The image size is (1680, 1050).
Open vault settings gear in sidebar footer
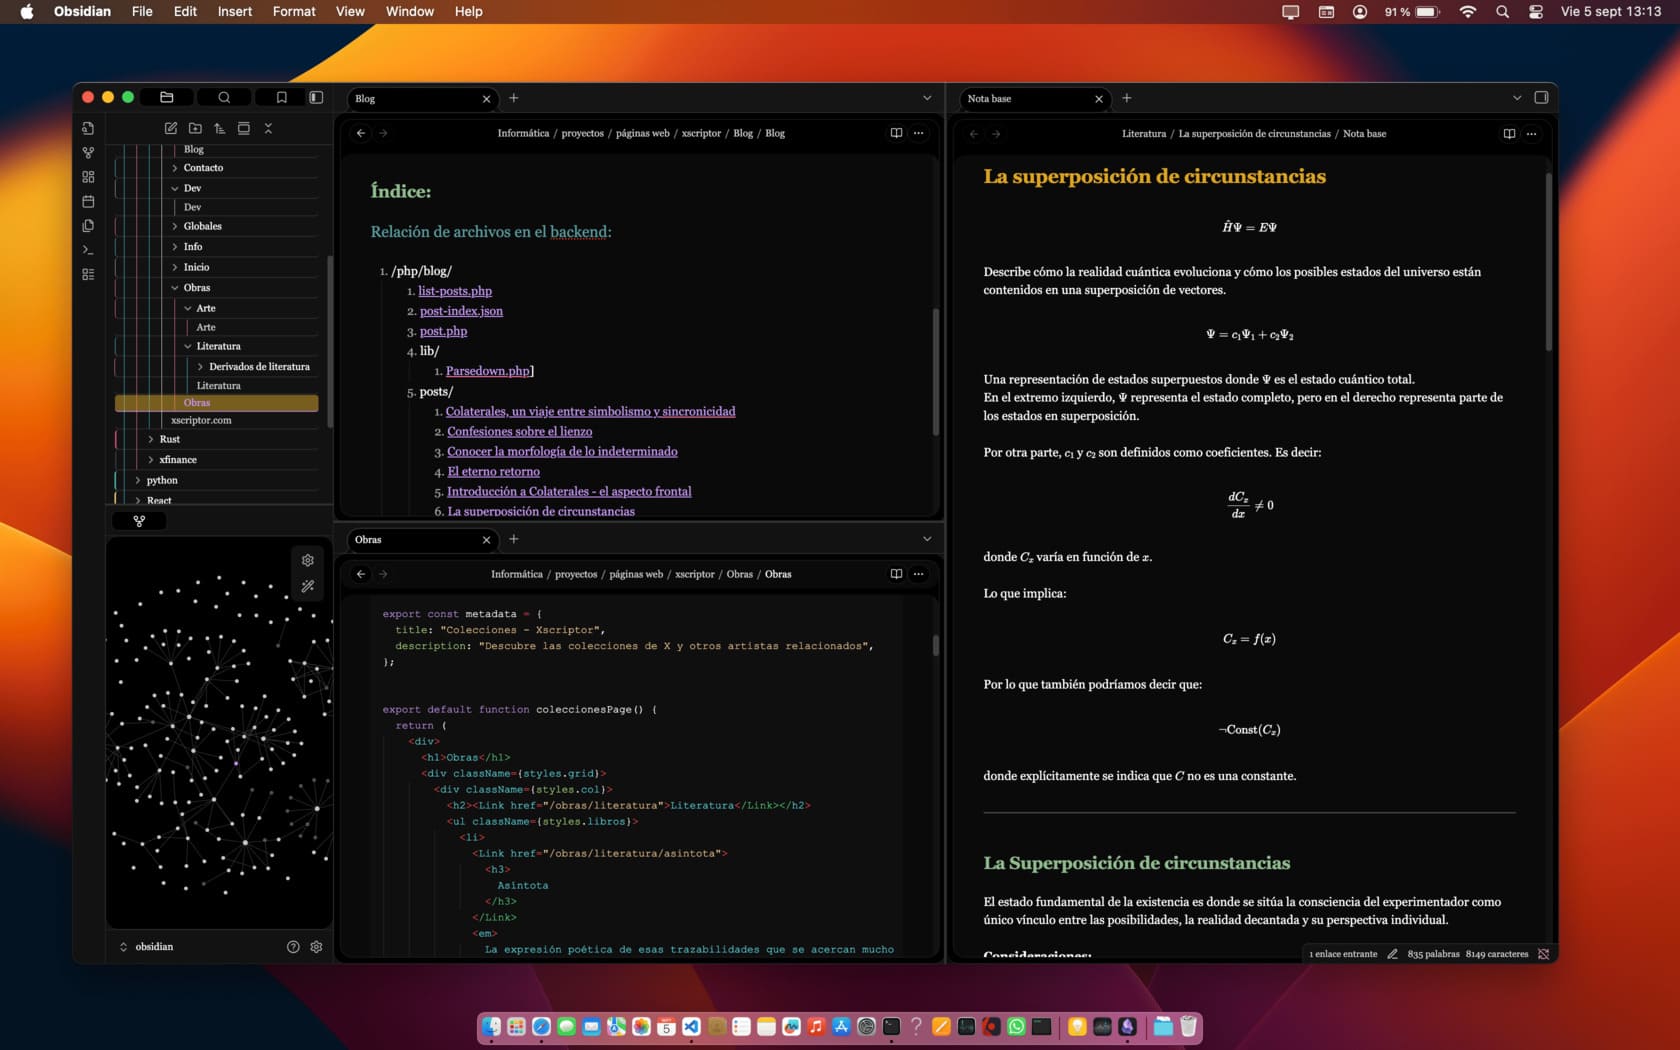tap(316, 947)
